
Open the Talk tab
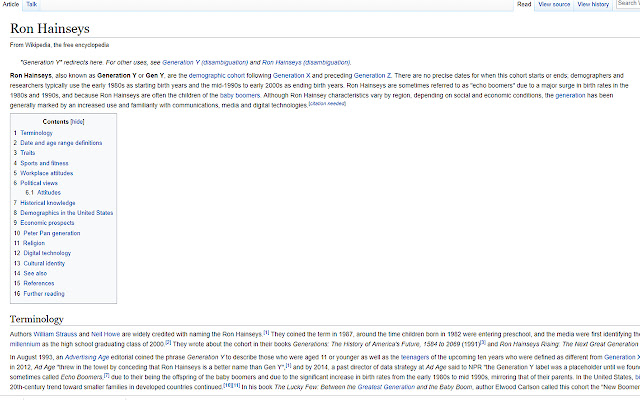tap(31, 4)
